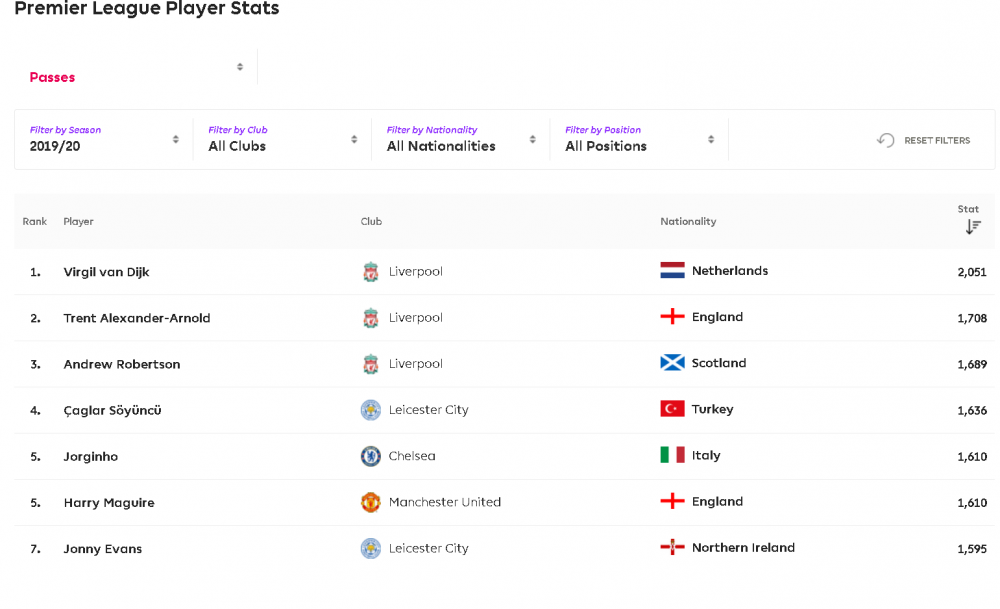Click the Italy flag in Jorginho's row
The height and width of the screenshot is (609, 1000).
point(672,455)
